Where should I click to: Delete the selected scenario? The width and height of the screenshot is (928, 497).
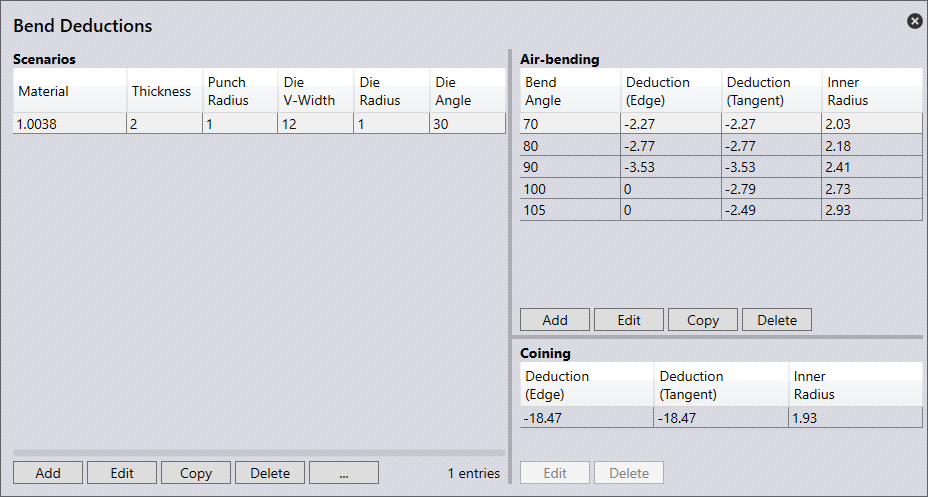270,473
